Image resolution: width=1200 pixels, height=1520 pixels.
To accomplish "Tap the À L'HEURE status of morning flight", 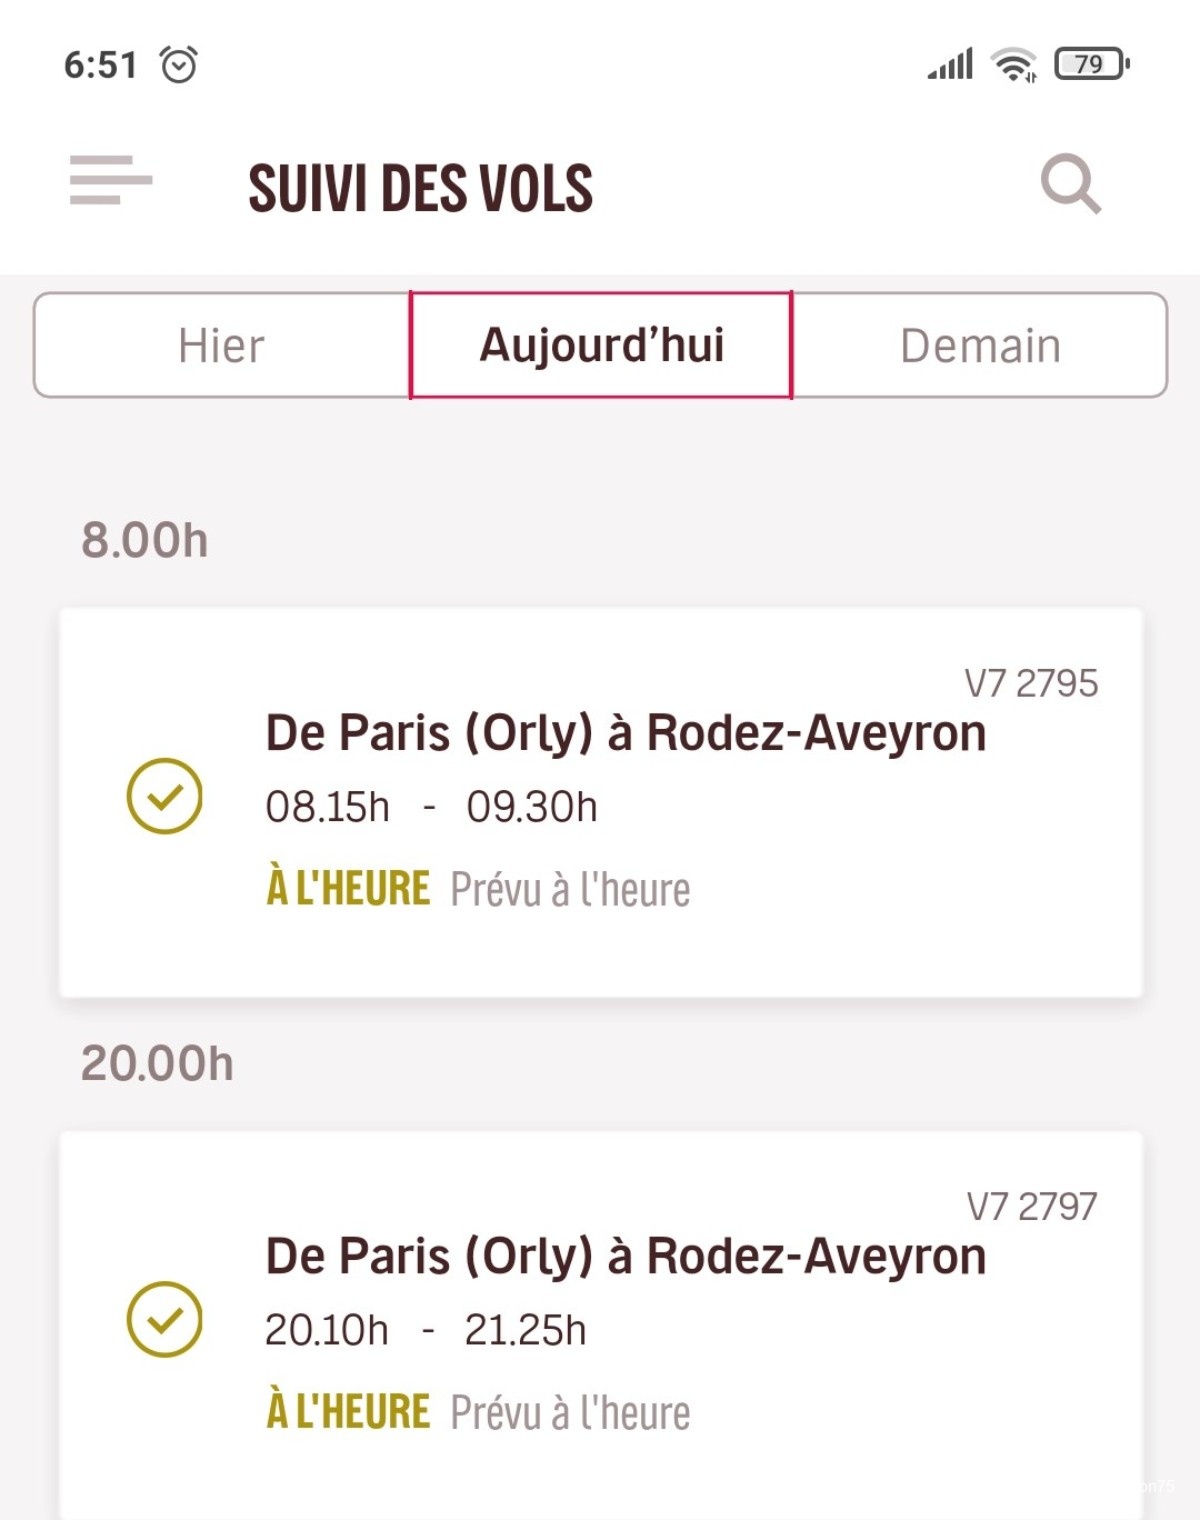I will click(348, 889).
